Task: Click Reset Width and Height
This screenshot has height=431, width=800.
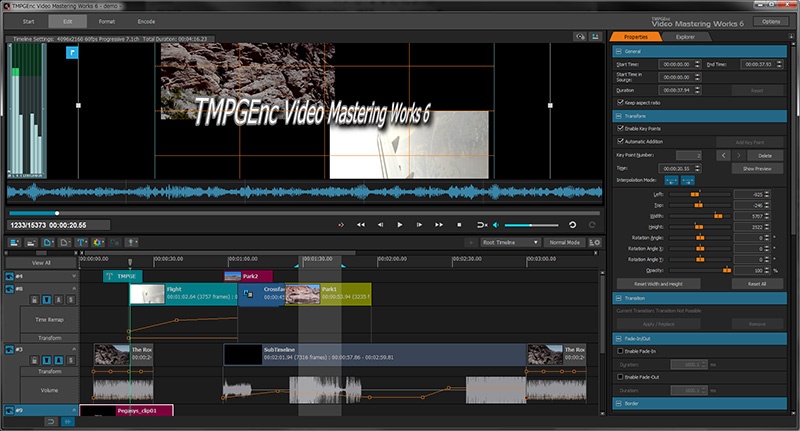Action: [x=658, y=284]
